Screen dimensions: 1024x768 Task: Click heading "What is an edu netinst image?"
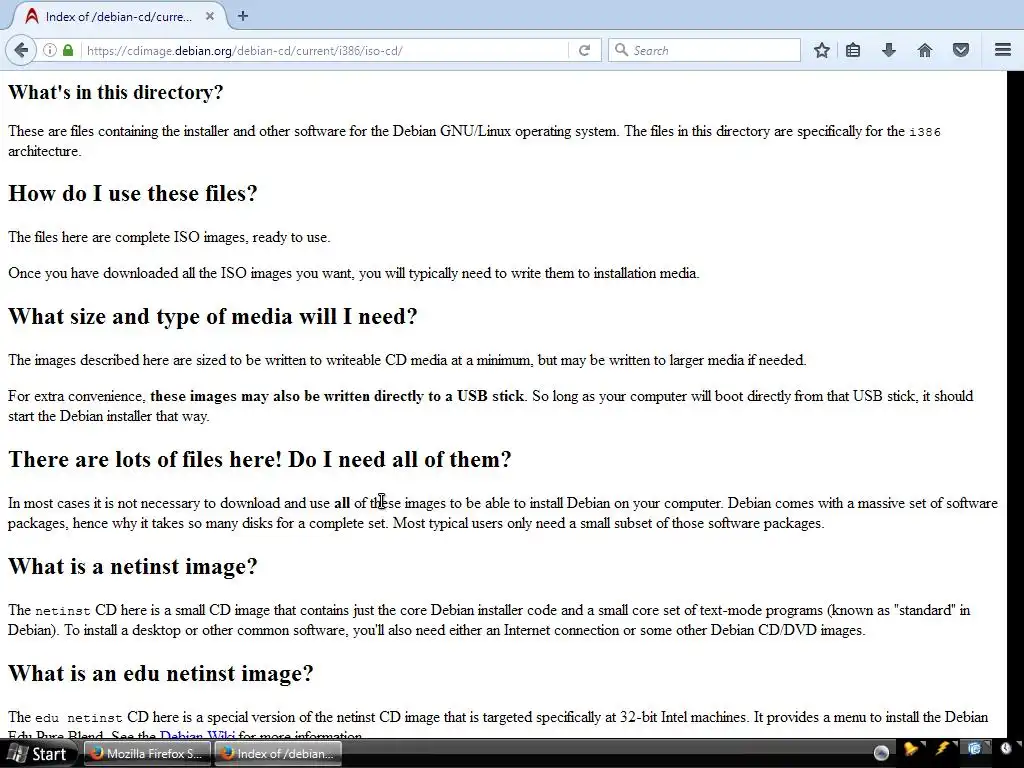(x=161, y=673)
